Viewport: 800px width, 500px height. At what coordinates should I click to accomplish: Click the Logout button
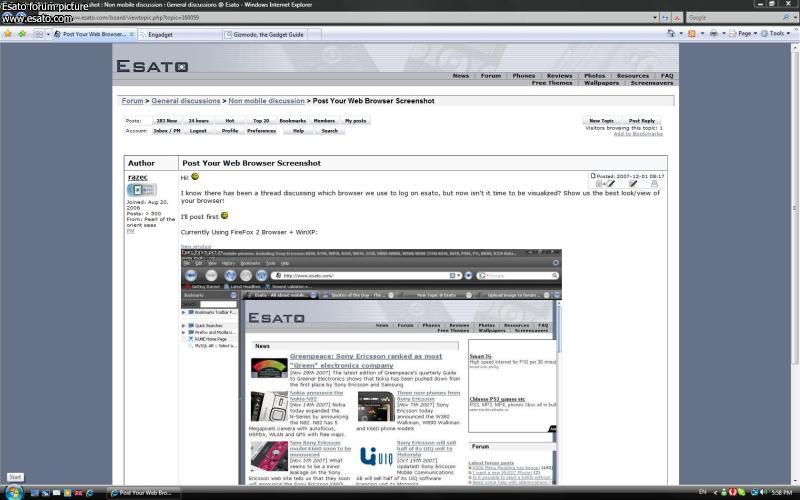point(198,131)
